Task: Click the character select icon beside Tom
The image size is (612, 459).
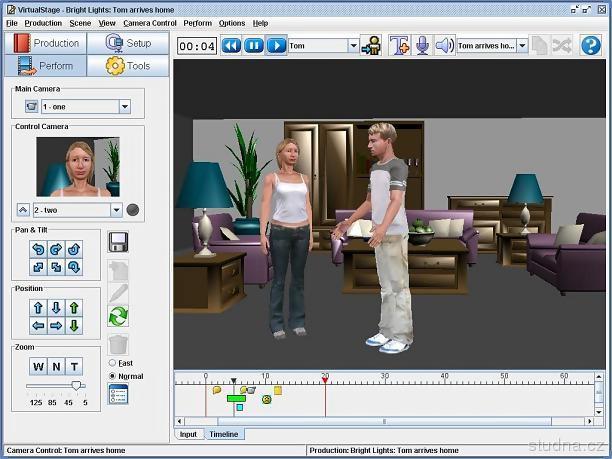Action: coord(372,46)
